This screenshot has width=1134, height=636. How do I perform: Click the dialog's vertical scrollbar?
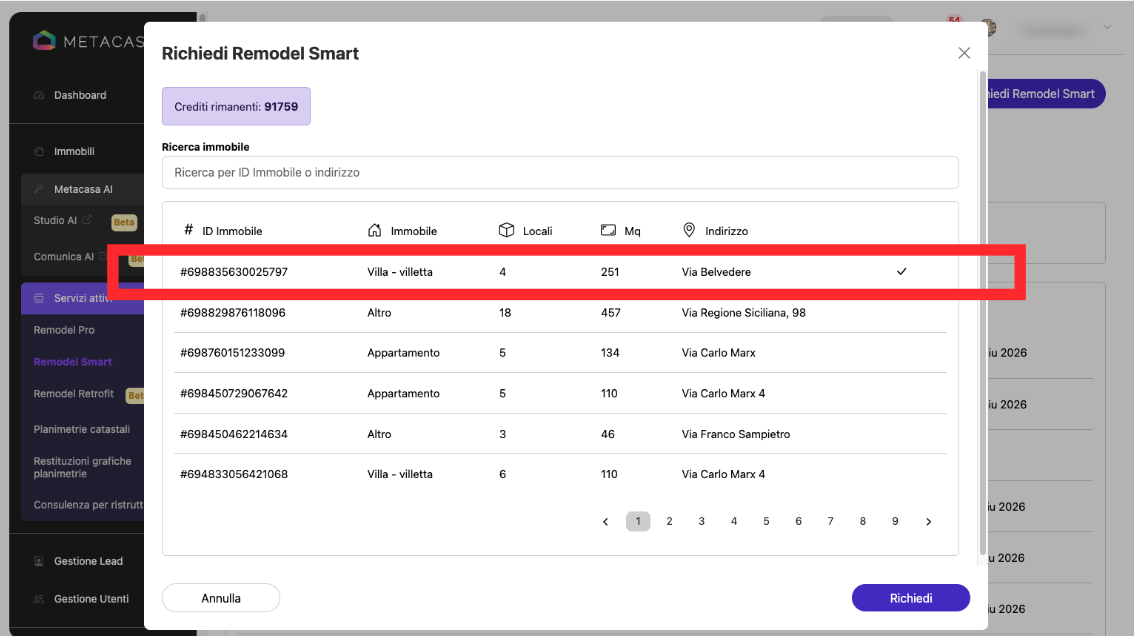pyautogui.click(x=982, y=311)
